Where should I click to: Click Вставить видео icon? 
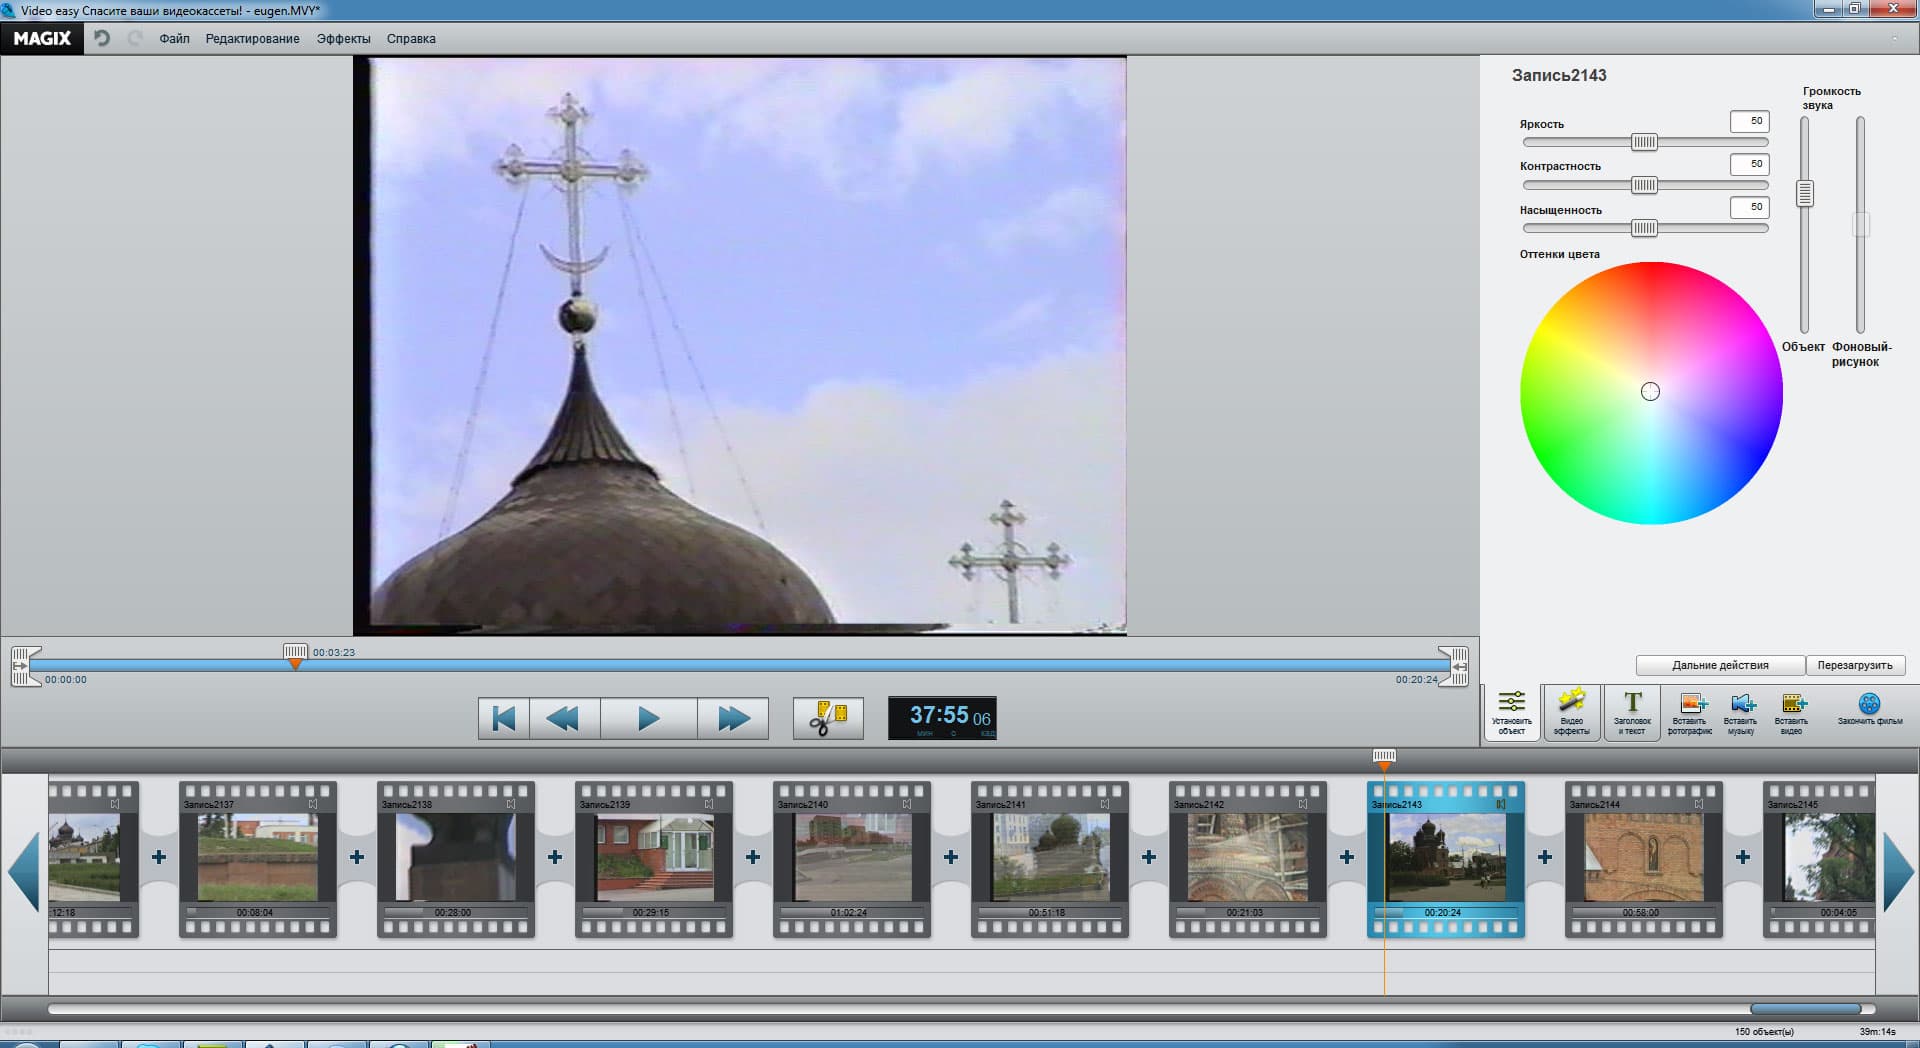tap(1792, 712)
